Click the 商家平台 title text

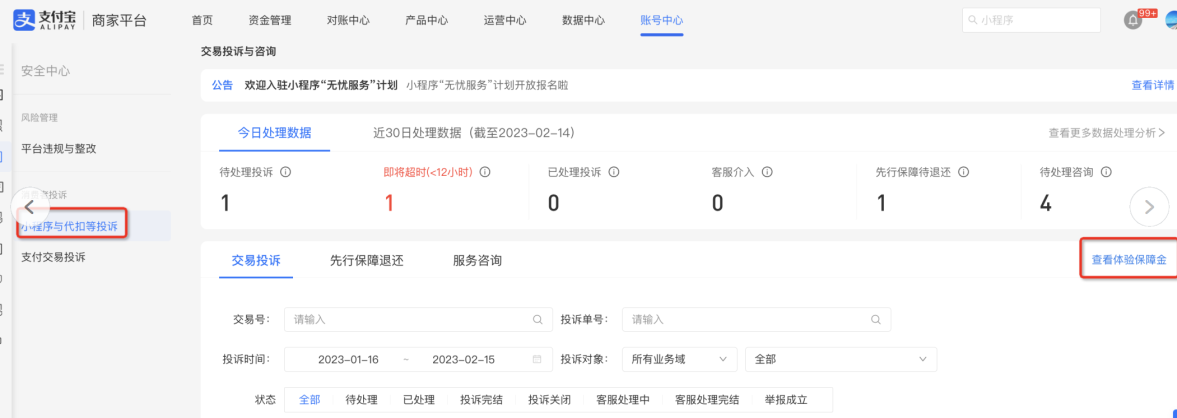coord(119,21)
